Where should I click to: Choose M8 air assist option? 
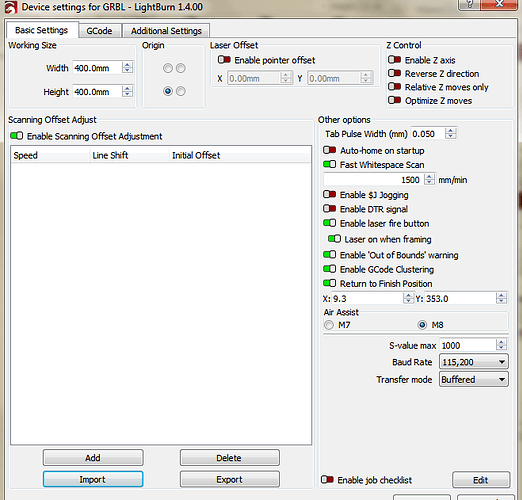(x=422, y=325)
